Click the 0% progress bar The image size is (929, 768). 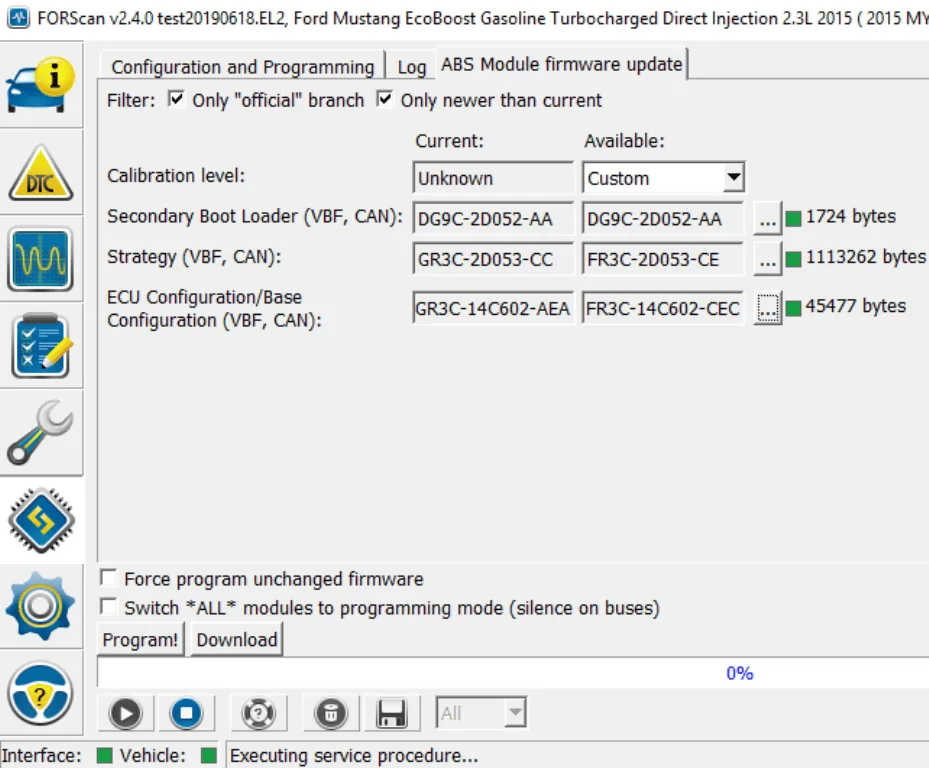tap(513, 673)
